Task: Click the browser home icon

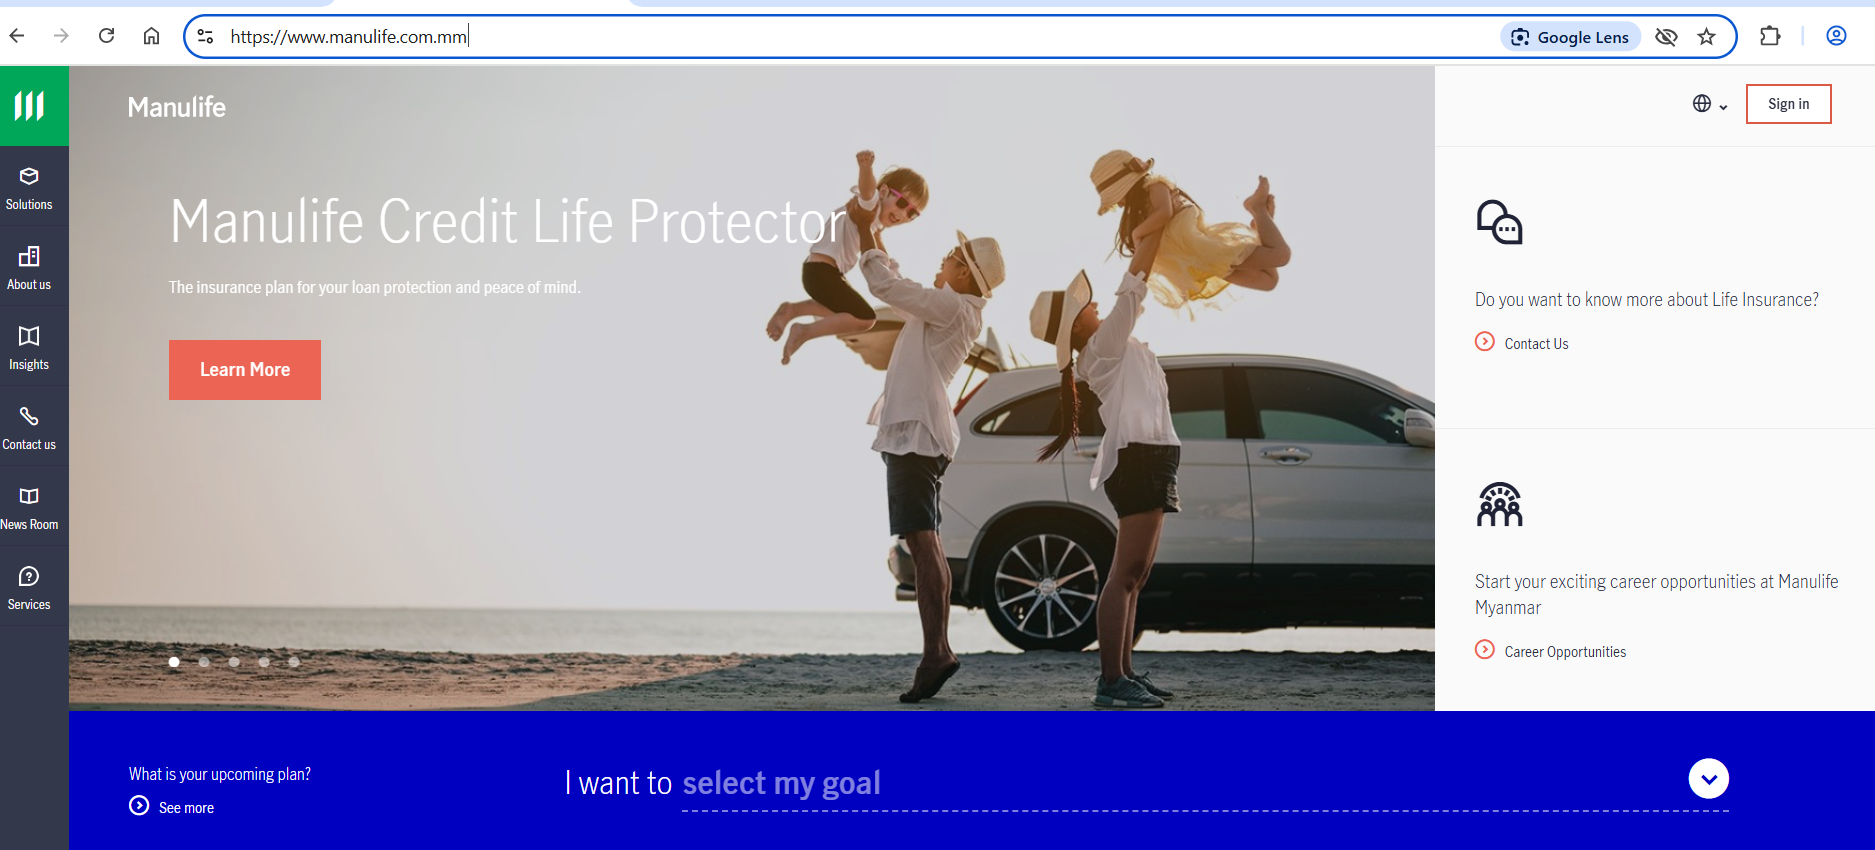Action: tap(151, 36)
